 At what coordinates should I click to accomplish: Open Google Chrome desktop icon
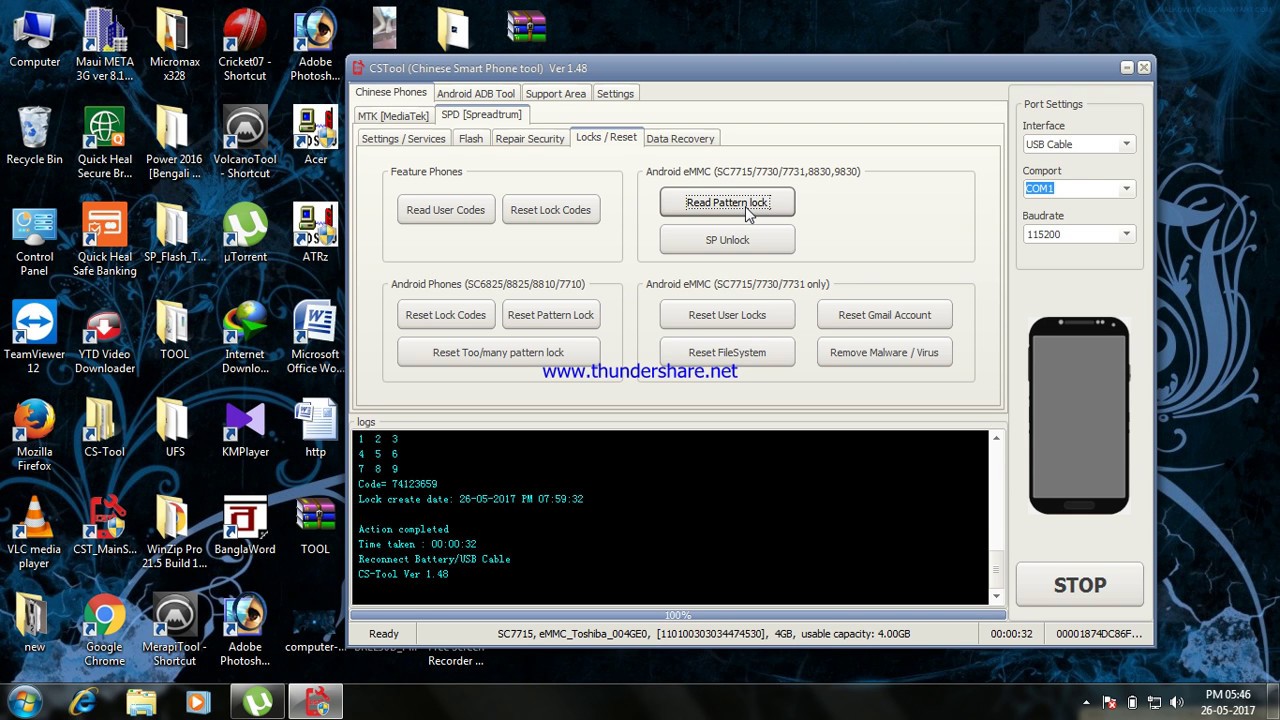pos(104,630)
